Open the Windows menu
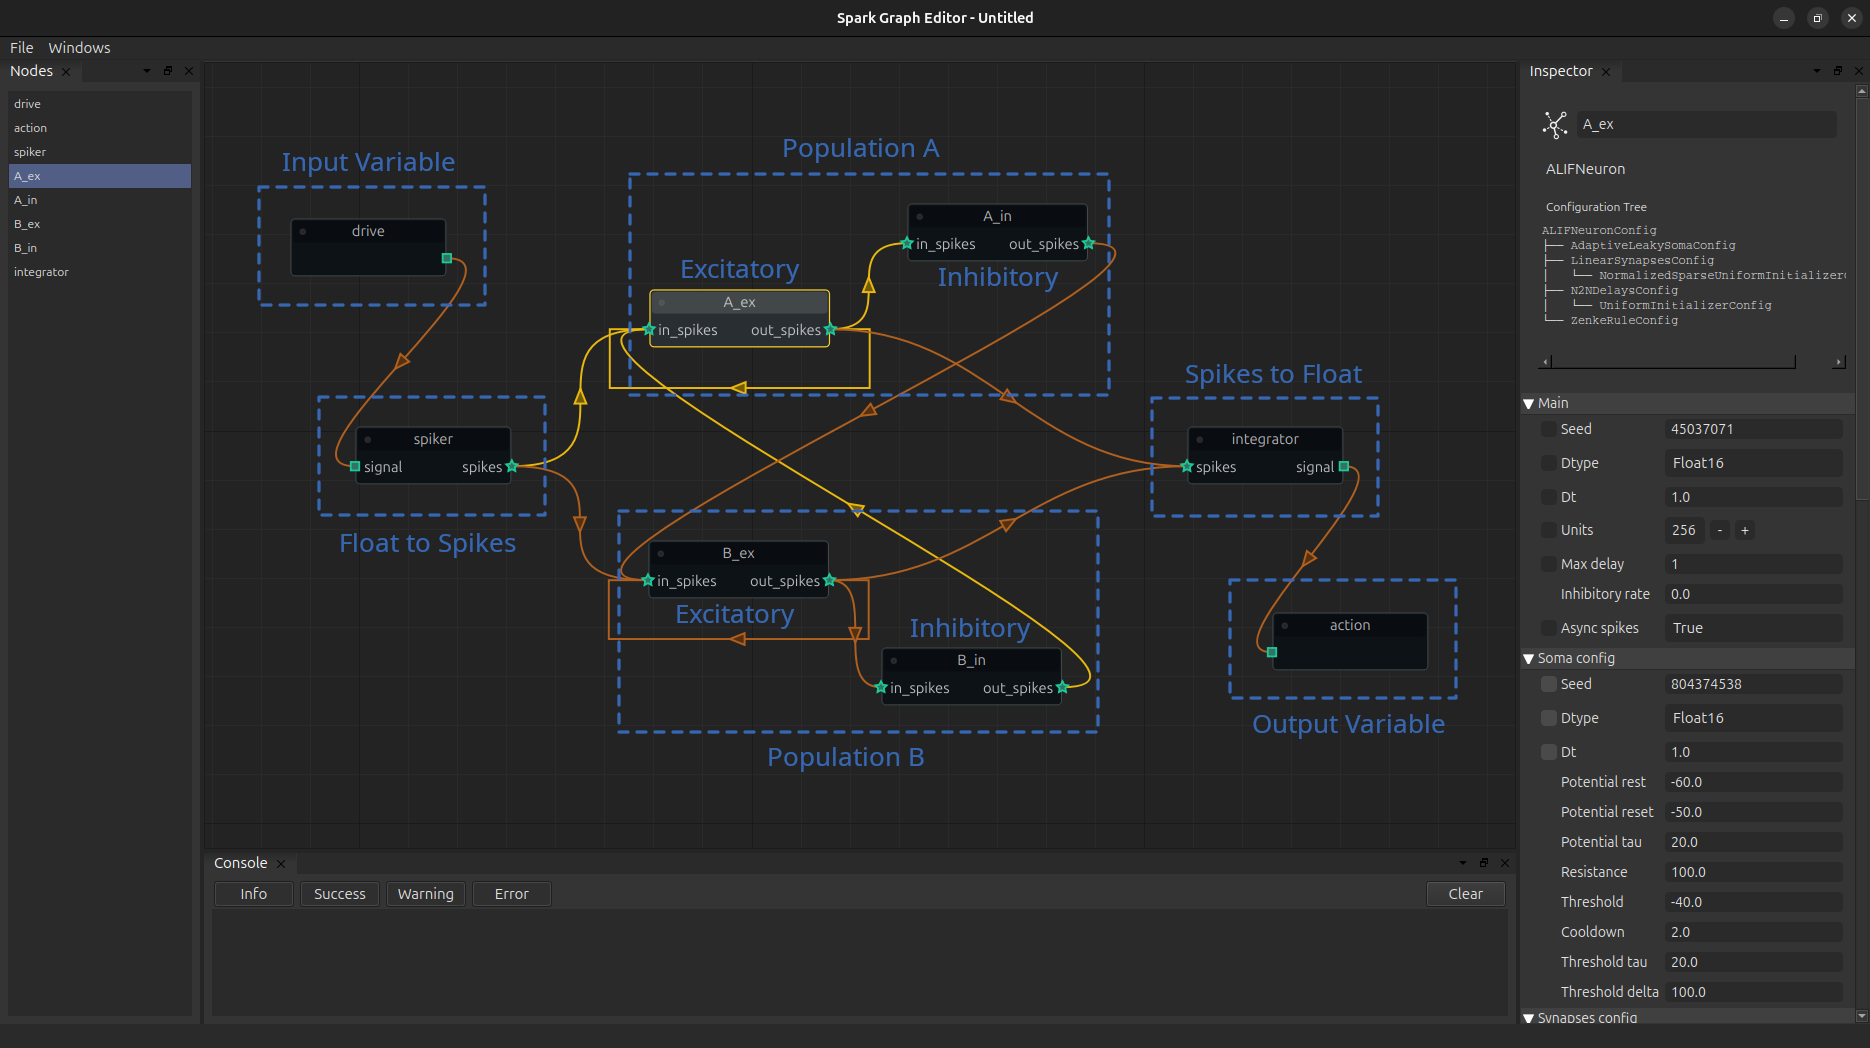Viewport: 1870px width, 1048px height. tap(79, 48)
